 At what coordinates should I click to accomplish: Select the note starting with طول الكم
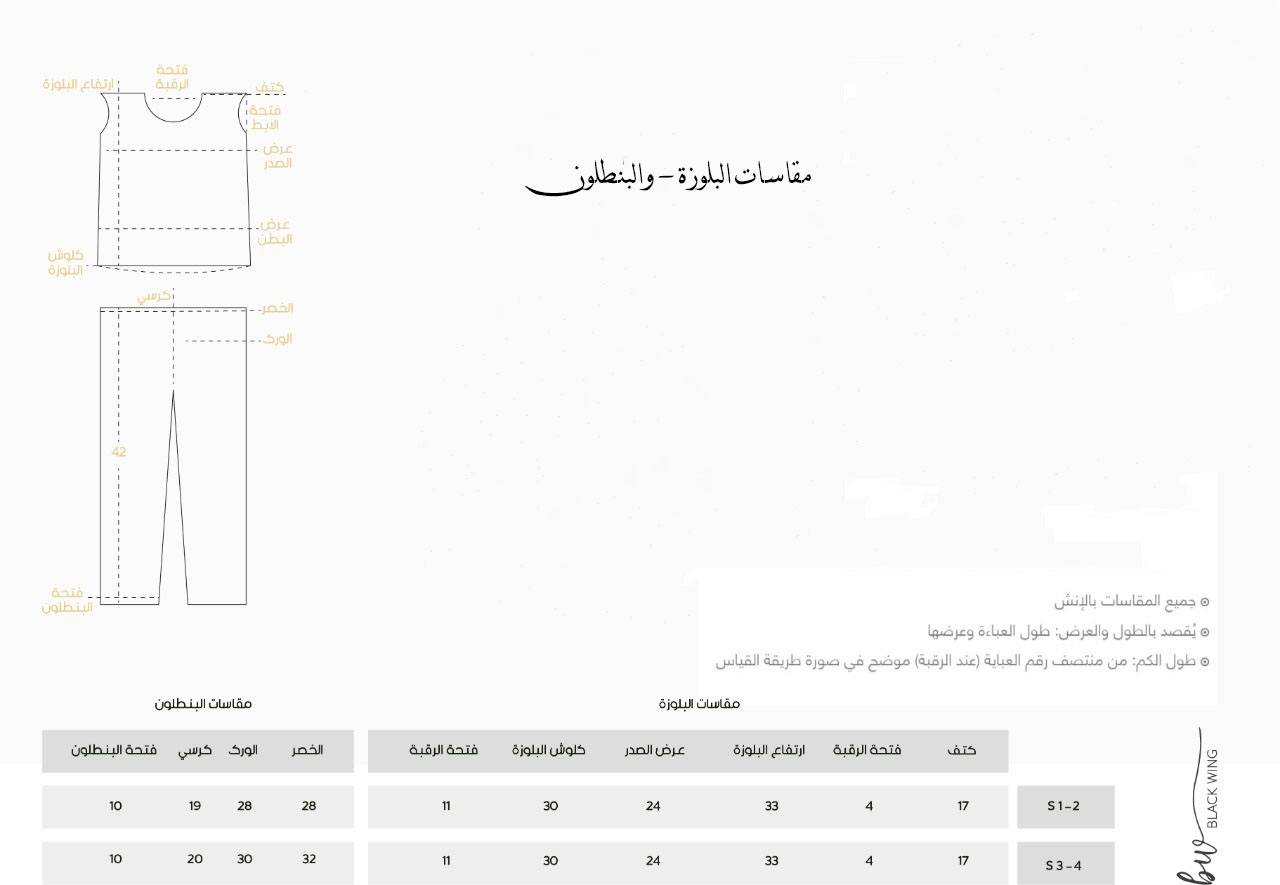[963, 662]
